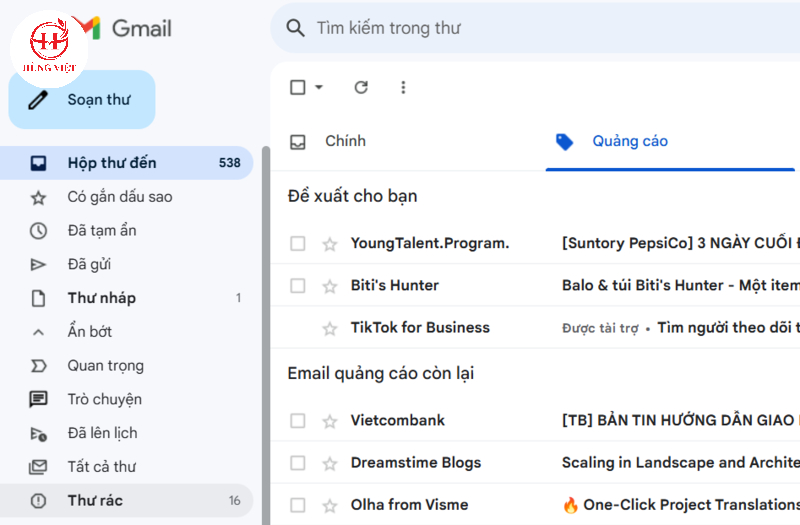This screenshot has height=525, width=800.
Task: Open Hộp thư đến folder
Action: click(x=127, y=163)
